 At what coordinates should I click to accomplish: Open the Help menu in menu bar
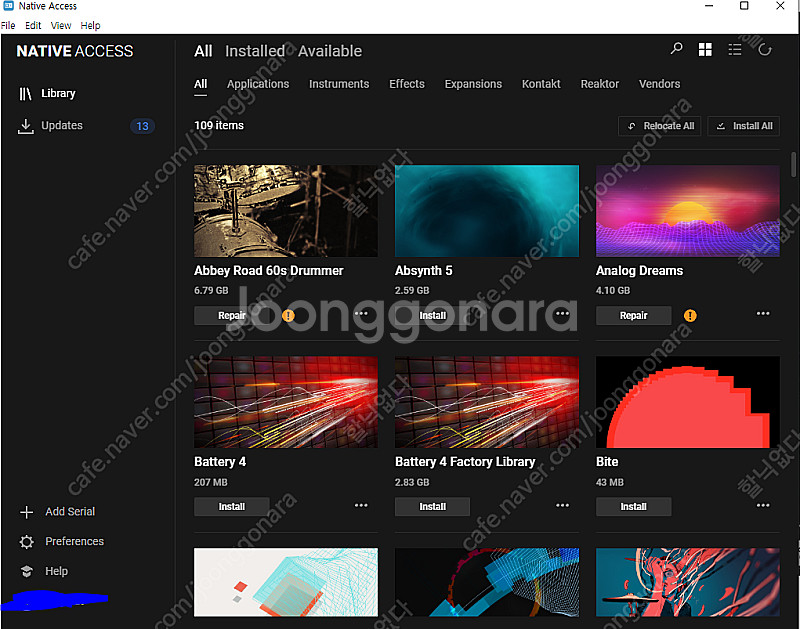click(90, 26)
